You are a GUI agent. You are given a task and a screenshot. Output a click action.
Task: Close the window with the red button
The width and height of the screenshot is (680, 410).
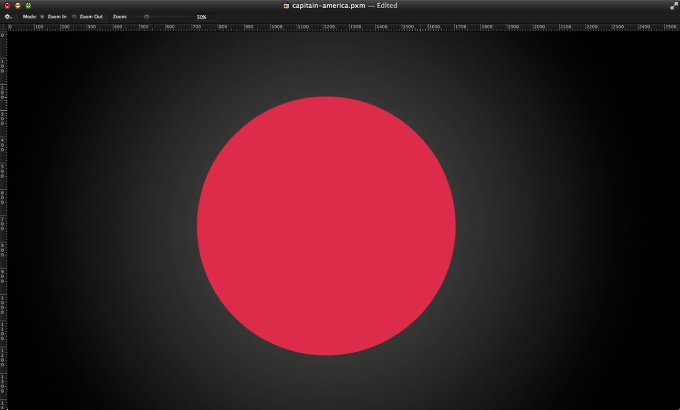6,5
